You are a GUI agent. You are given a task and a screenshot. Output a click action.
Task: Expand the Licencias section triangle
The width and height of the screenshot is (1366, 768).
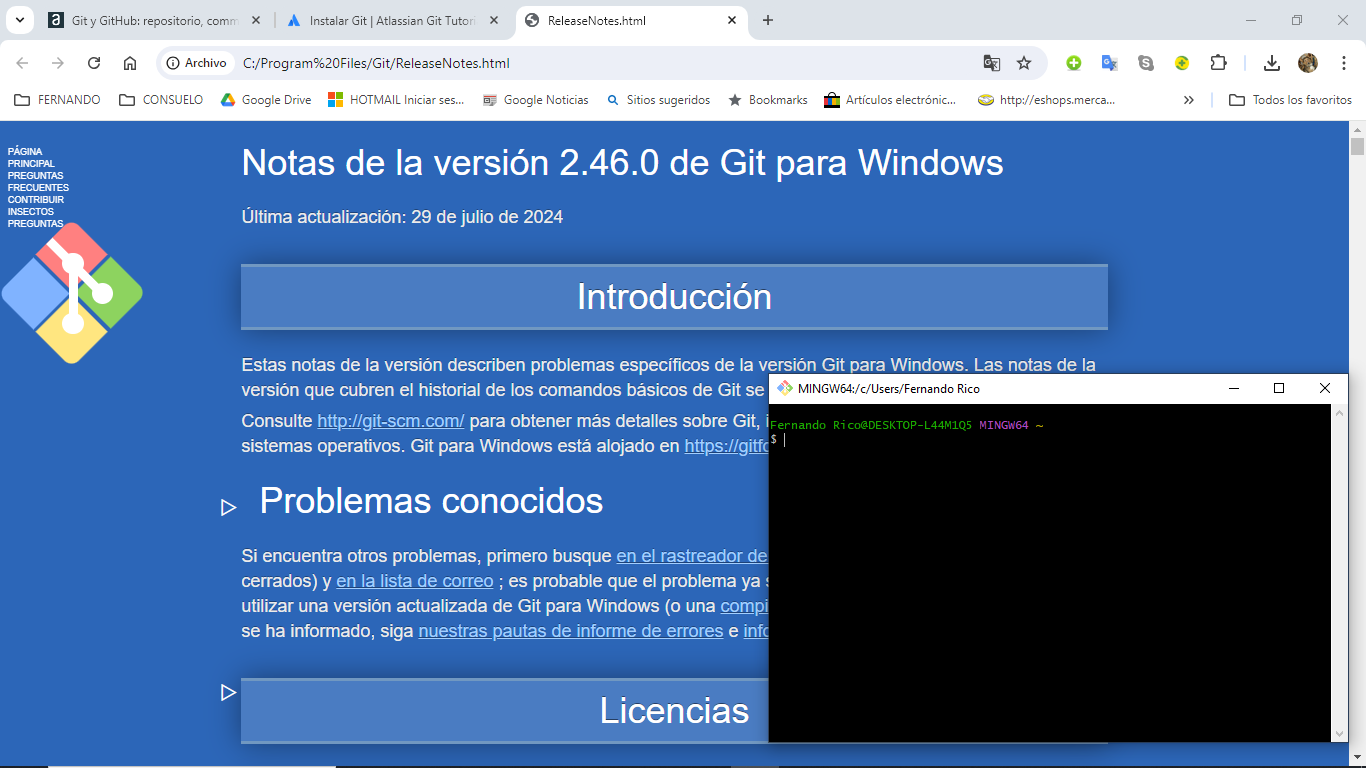click(228, 692)
